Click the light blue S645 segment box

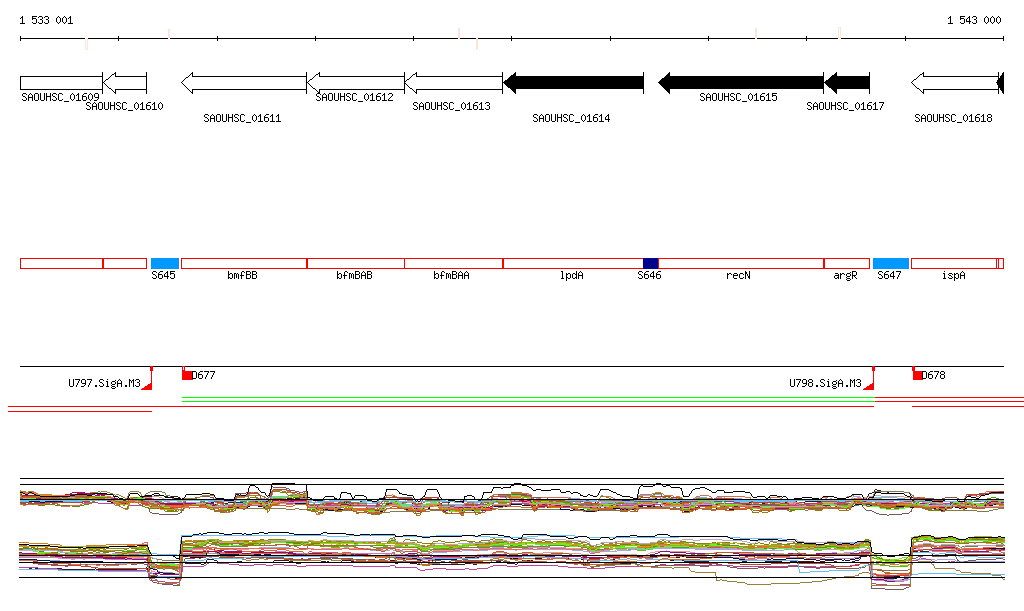pos(164,263)
